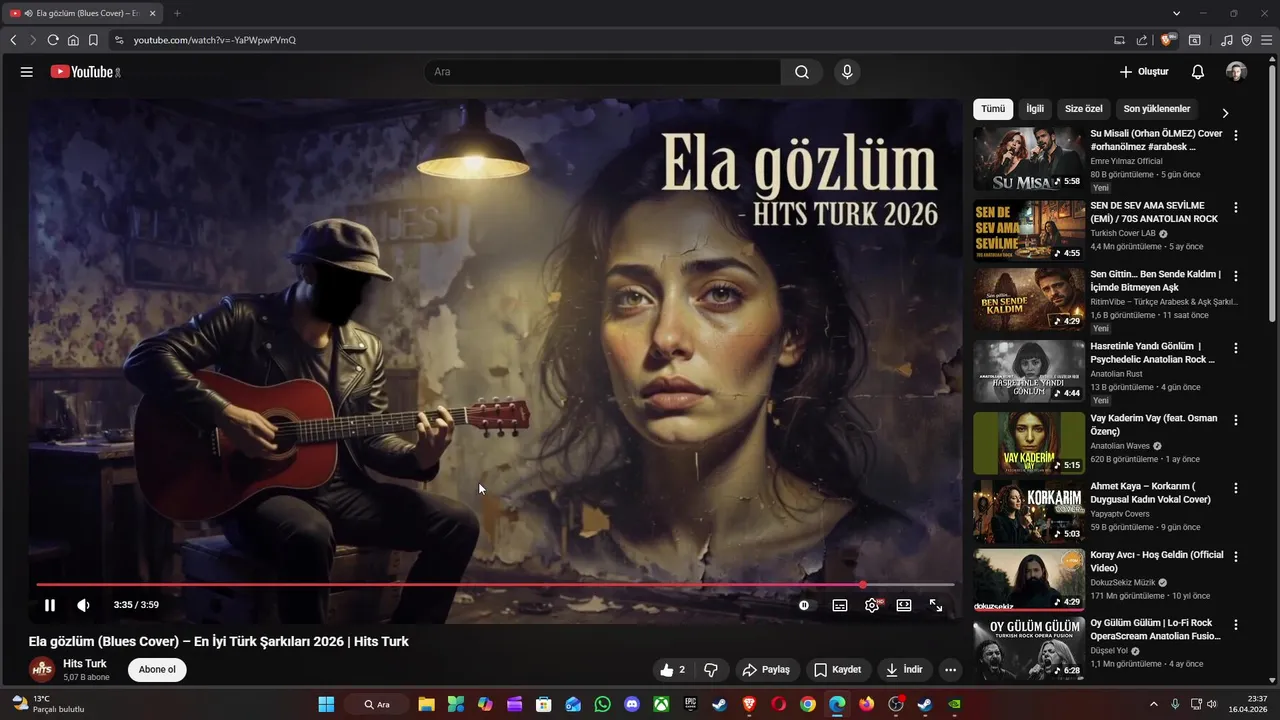Open Discord from the taskbar

point(632,704)
